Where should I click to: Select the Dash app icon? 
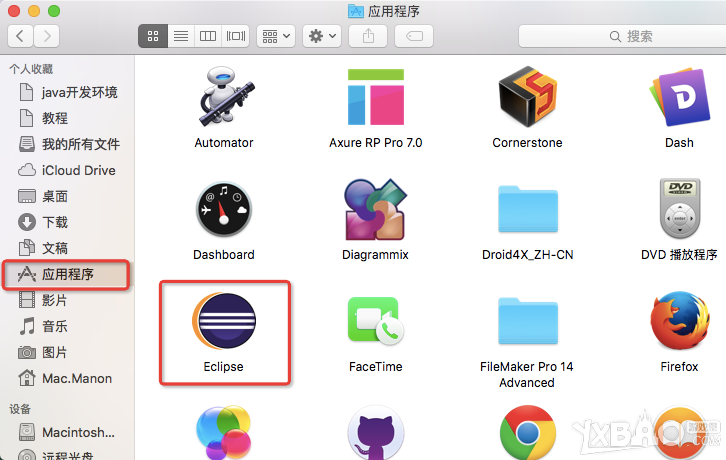(680, 97)
